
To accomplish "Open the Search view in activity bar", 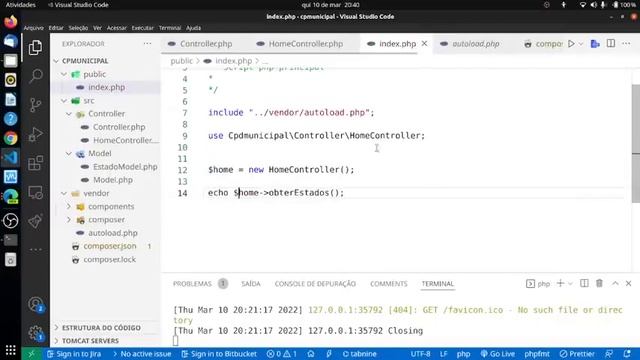I will click(x=36, y=76).
